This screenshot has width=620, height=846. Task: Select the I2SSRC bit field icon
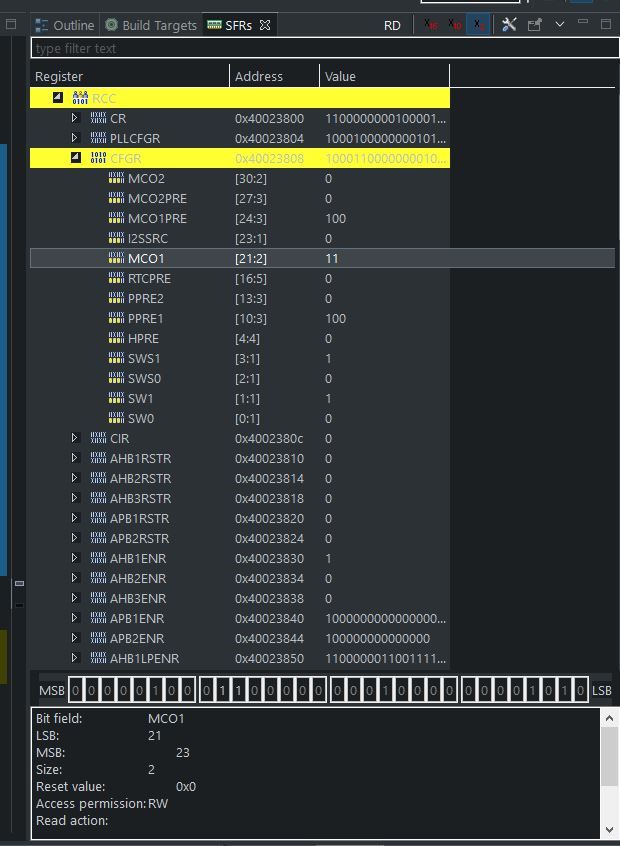point(116,237)
